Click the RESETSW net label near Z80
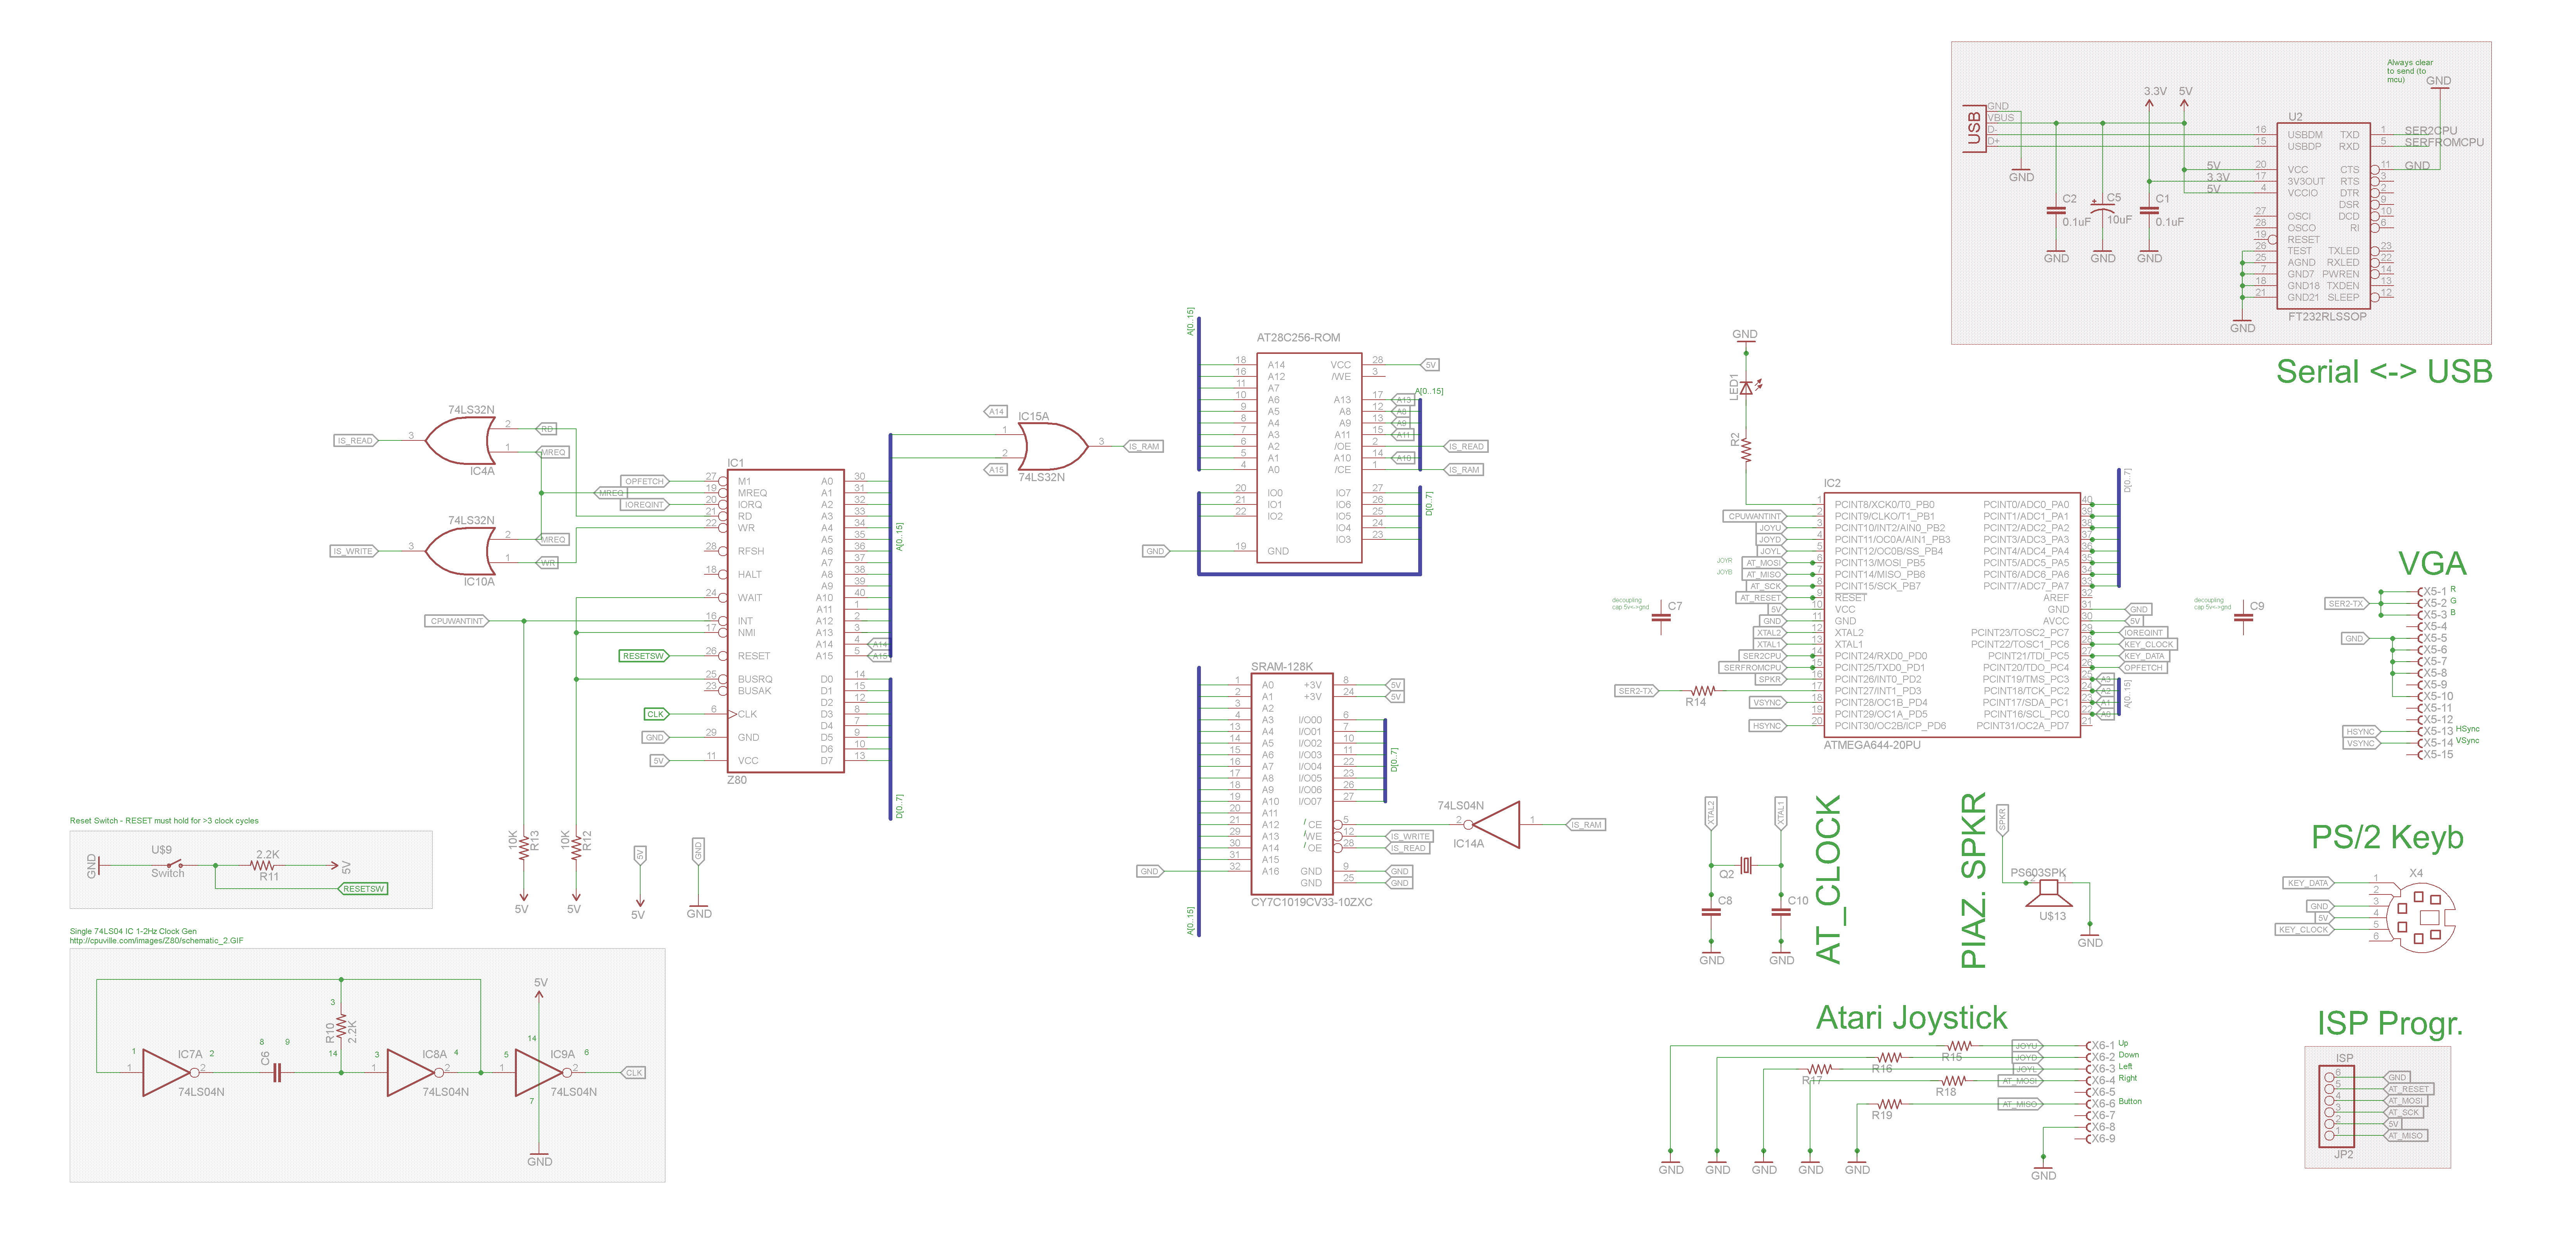The width and height of the screenshot is (2576, 1253). coord(643,656)
